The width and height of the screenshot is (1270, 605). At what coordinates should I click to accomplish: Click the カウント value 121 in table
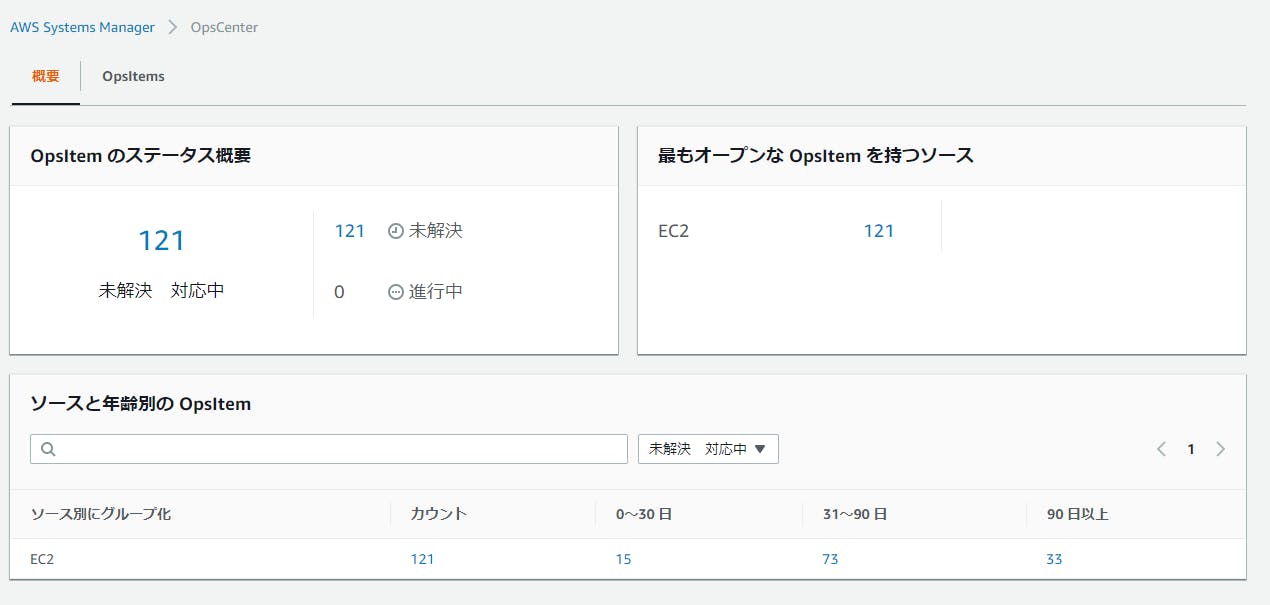point(422,559)
